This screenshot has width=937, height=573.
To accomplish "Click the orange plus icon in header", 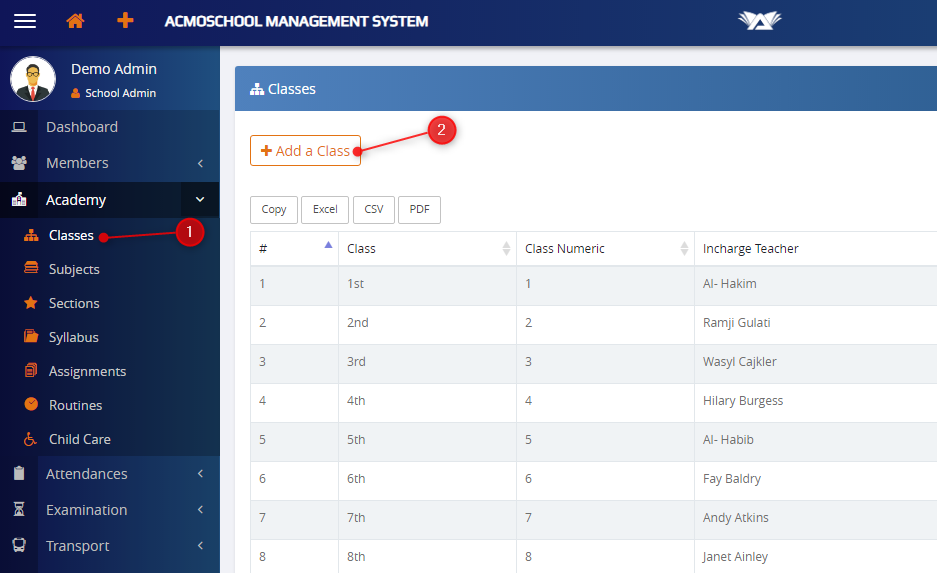I will pos(125,21).
